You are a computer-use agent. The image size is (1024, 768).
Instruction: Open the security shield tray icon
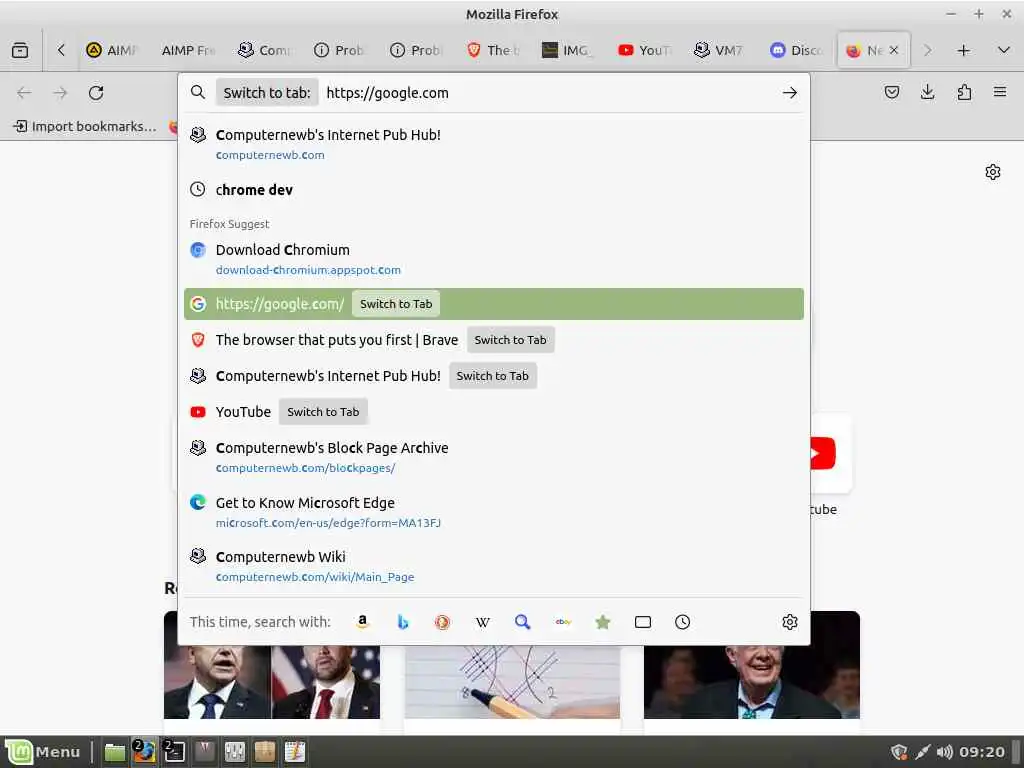[x=899, y=752]
